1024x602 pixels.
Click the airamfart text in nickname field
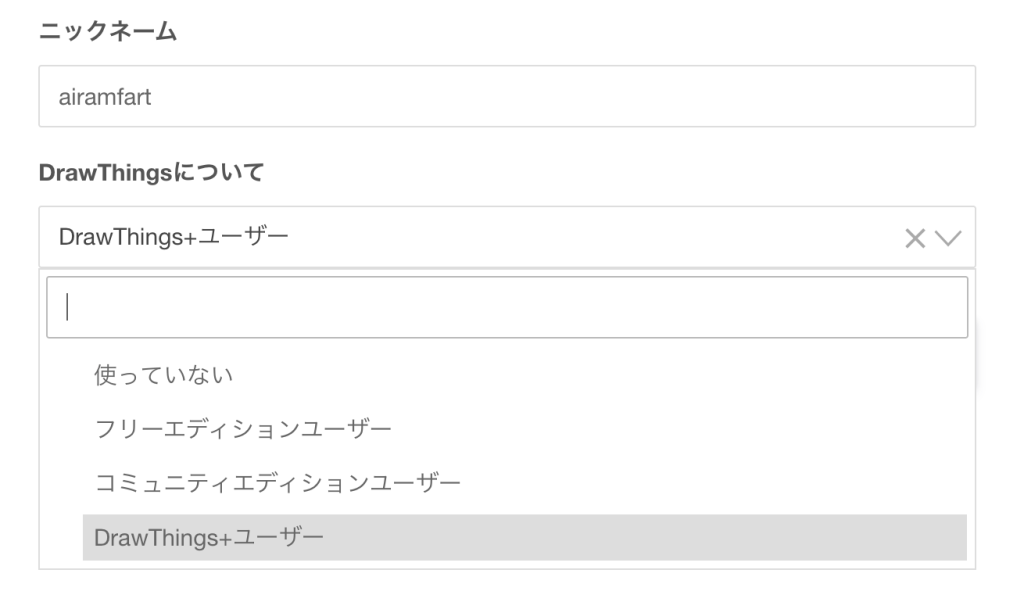pos(105,97)
